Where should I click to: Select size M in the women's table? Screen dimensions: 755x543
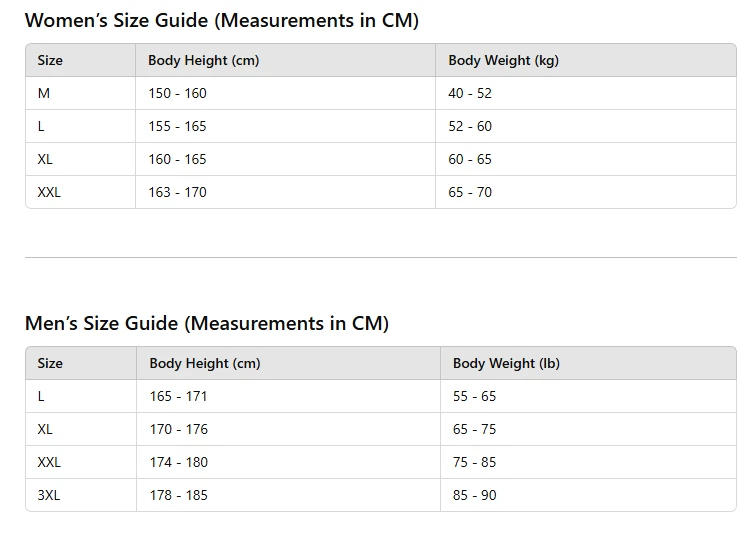[44, 93]
